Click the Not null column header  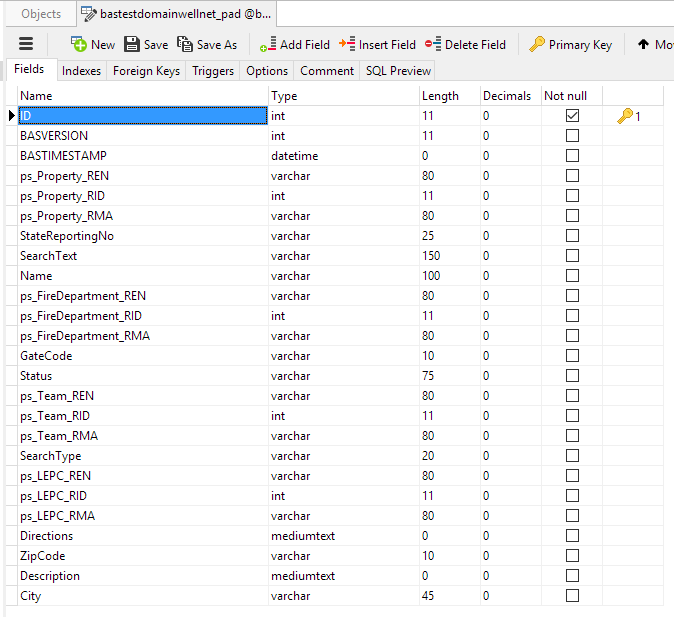572,95
